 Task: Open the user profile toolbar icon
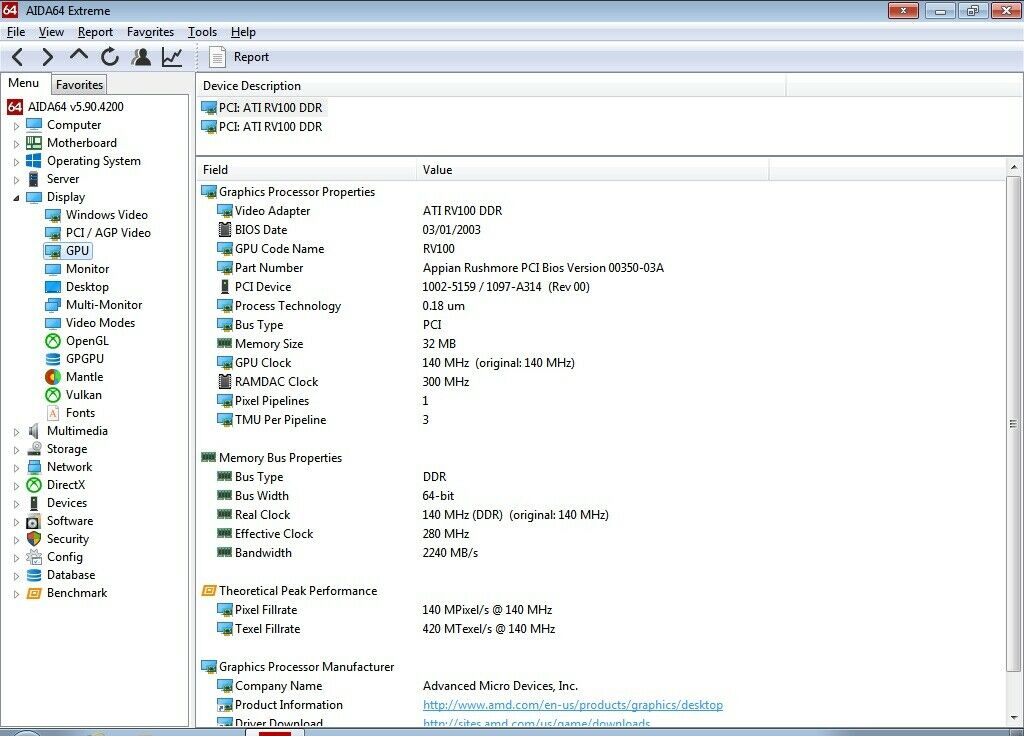140,57
